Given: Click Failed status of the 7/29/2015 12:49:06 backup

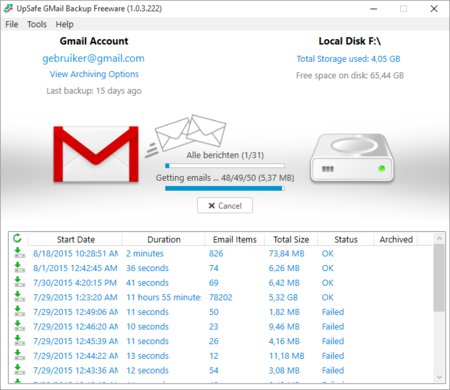Looking at the screenshot, I should (x=333, y=312).
